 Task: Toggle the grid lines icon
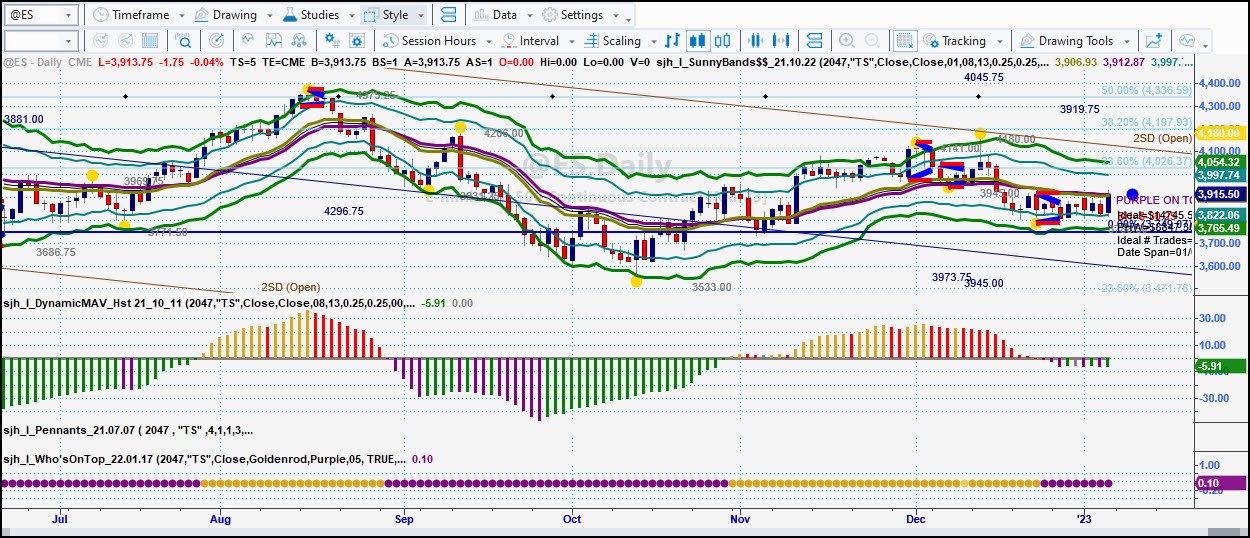(905, 41)
